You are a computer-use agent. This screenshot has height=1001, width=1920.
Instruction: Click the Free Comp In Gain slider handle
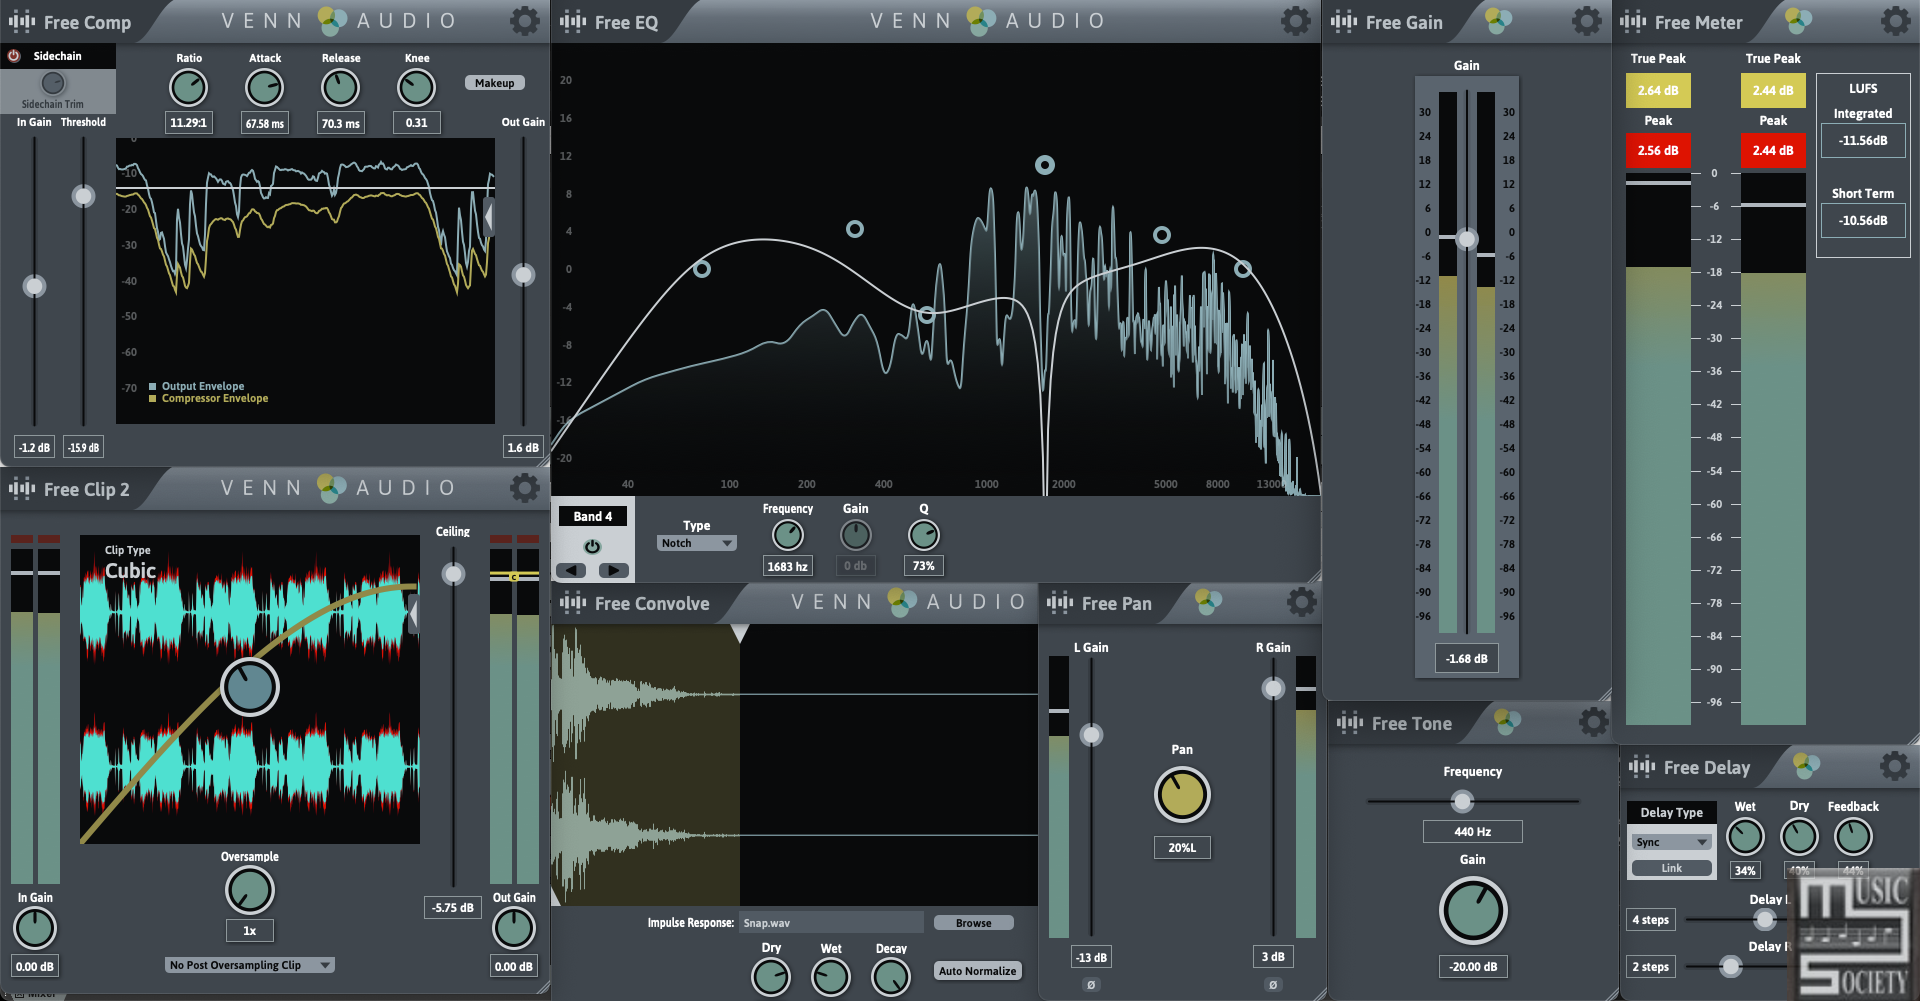tap(35, 287)
